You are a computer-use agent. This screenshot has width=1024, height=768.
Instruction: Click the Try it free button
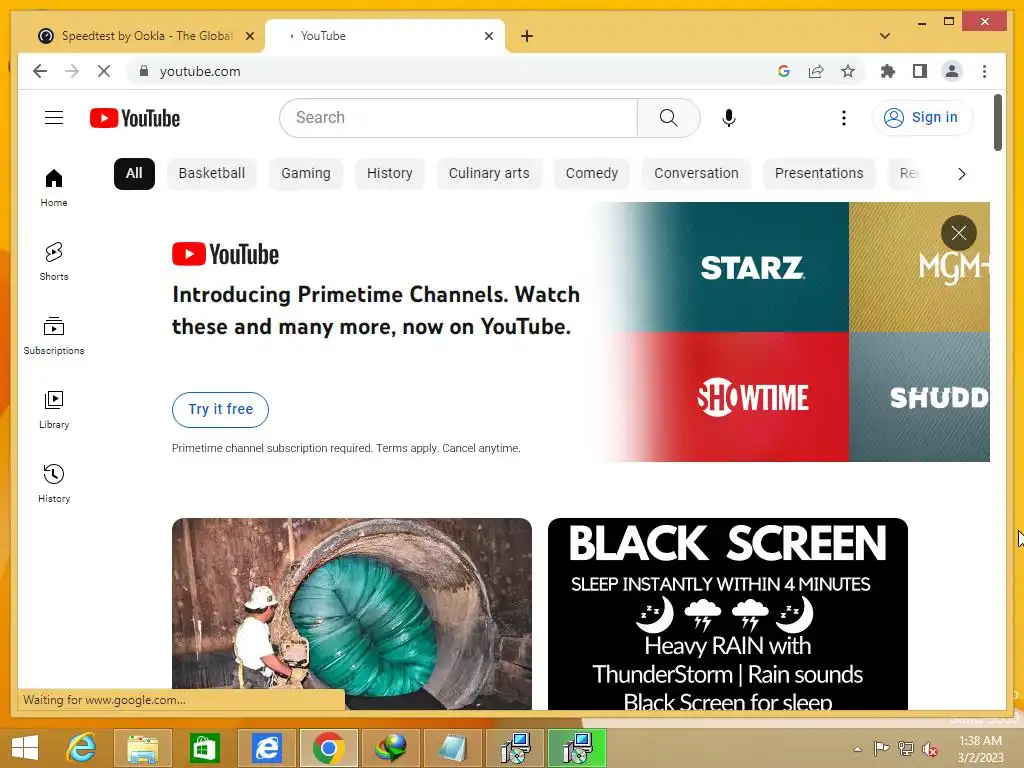coord(220,409)
